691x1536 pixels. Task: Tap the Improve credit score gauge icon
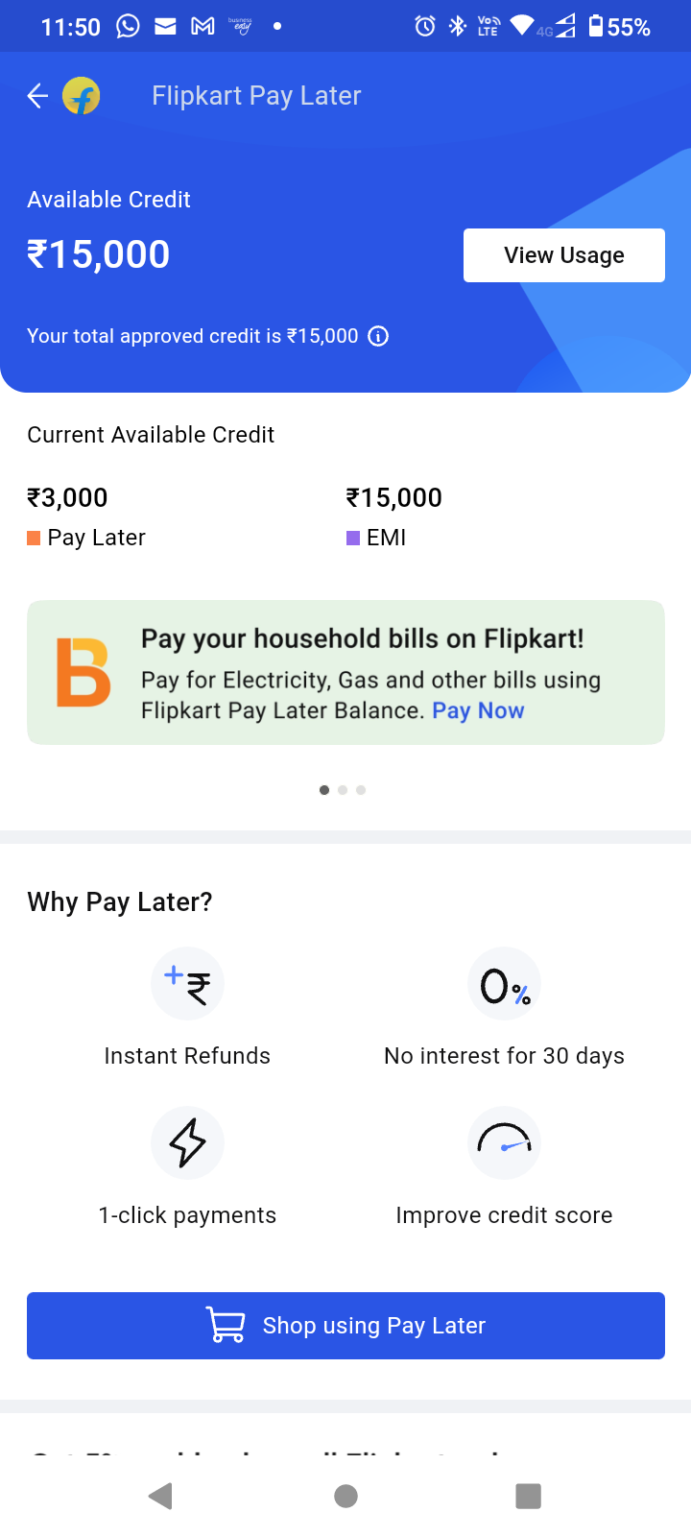pos(504,1143)
